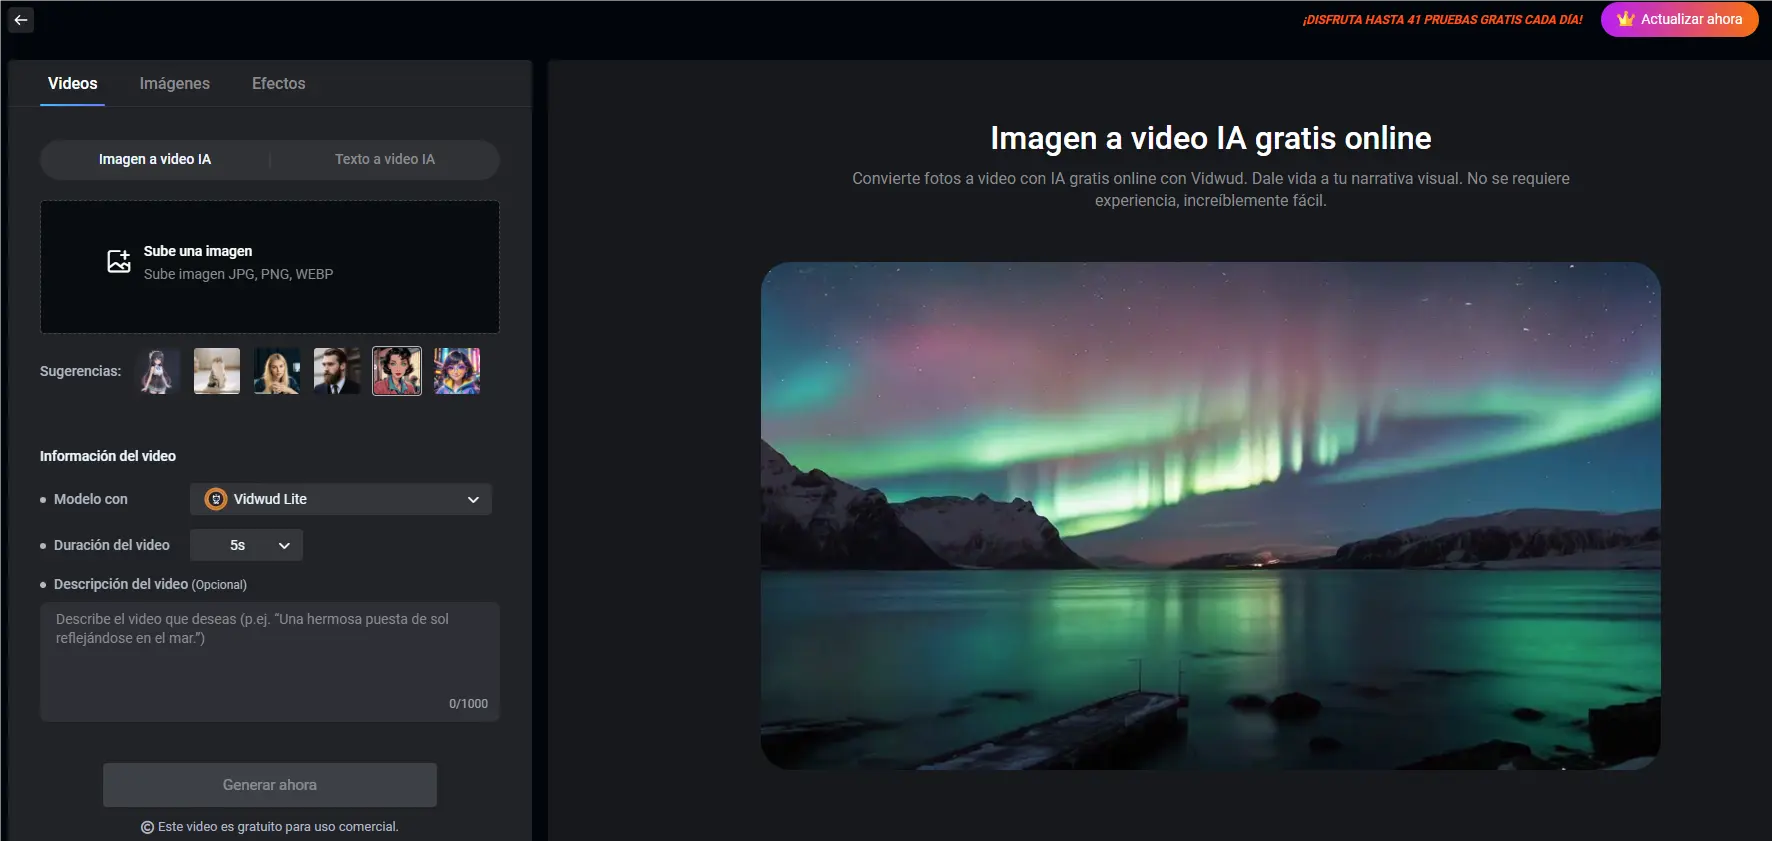Click the Sube una imagen upload area
The height and width of the screenshot is (841, 1772).
click(x=270, y=267)
